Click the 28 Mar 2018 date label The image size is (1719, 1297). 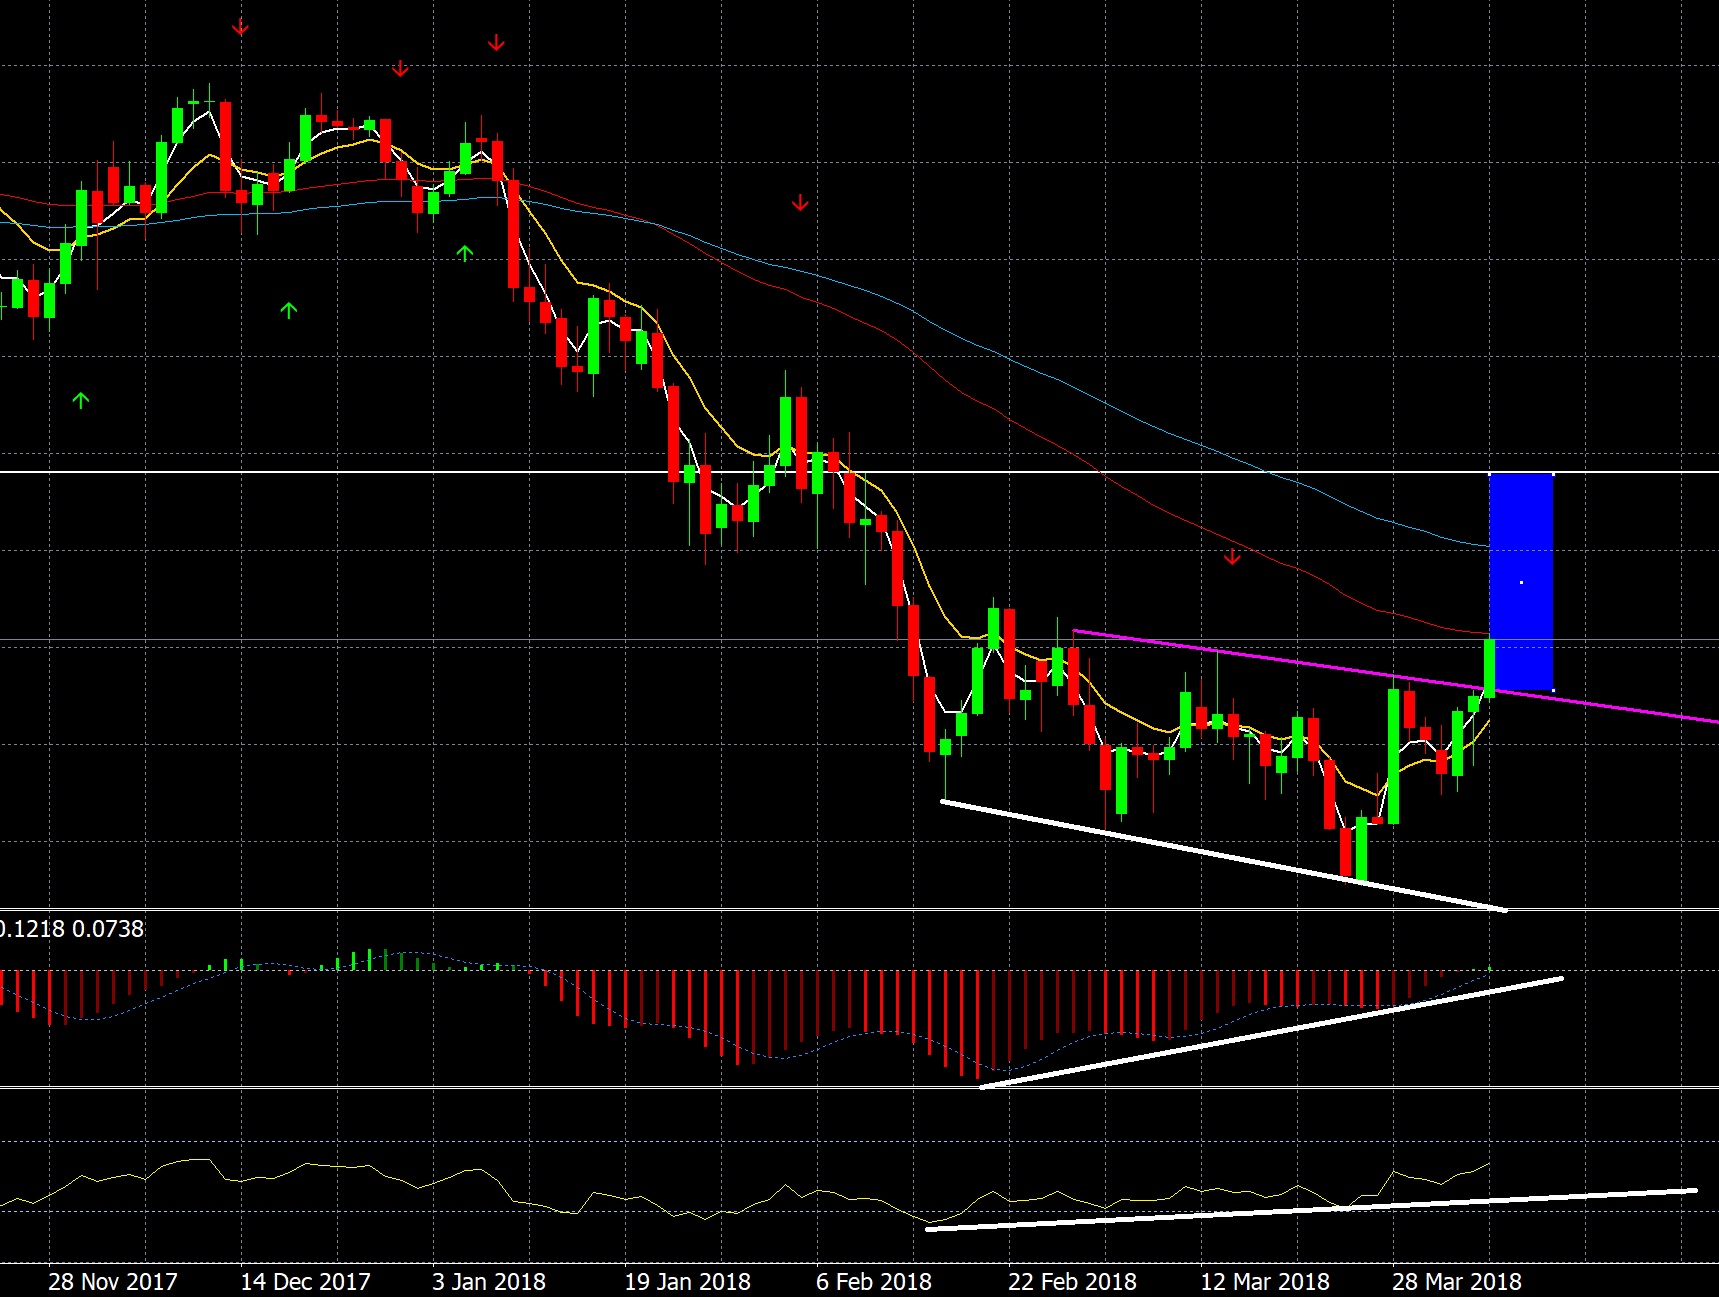click(x=1456, y=1281)
